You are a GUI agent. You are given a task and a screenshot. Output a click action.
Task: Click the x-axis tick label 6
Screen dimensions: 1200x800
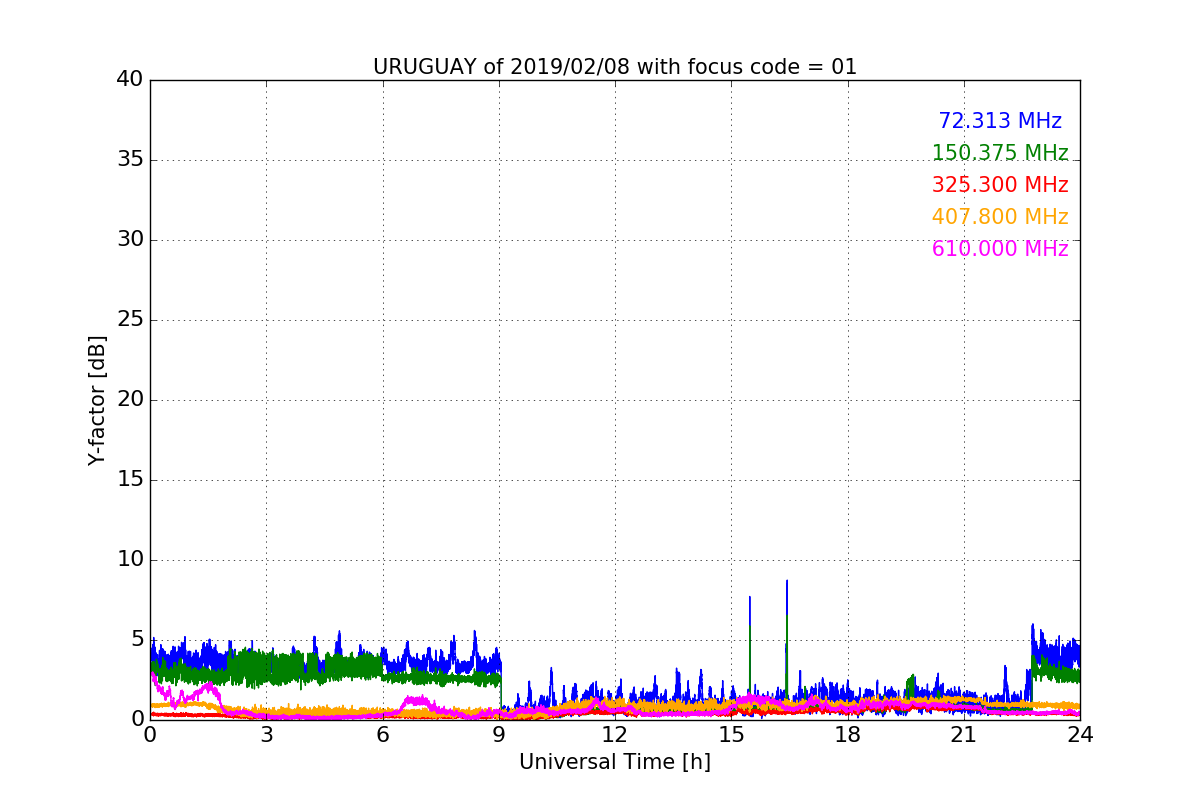click(x=382, y=734)
